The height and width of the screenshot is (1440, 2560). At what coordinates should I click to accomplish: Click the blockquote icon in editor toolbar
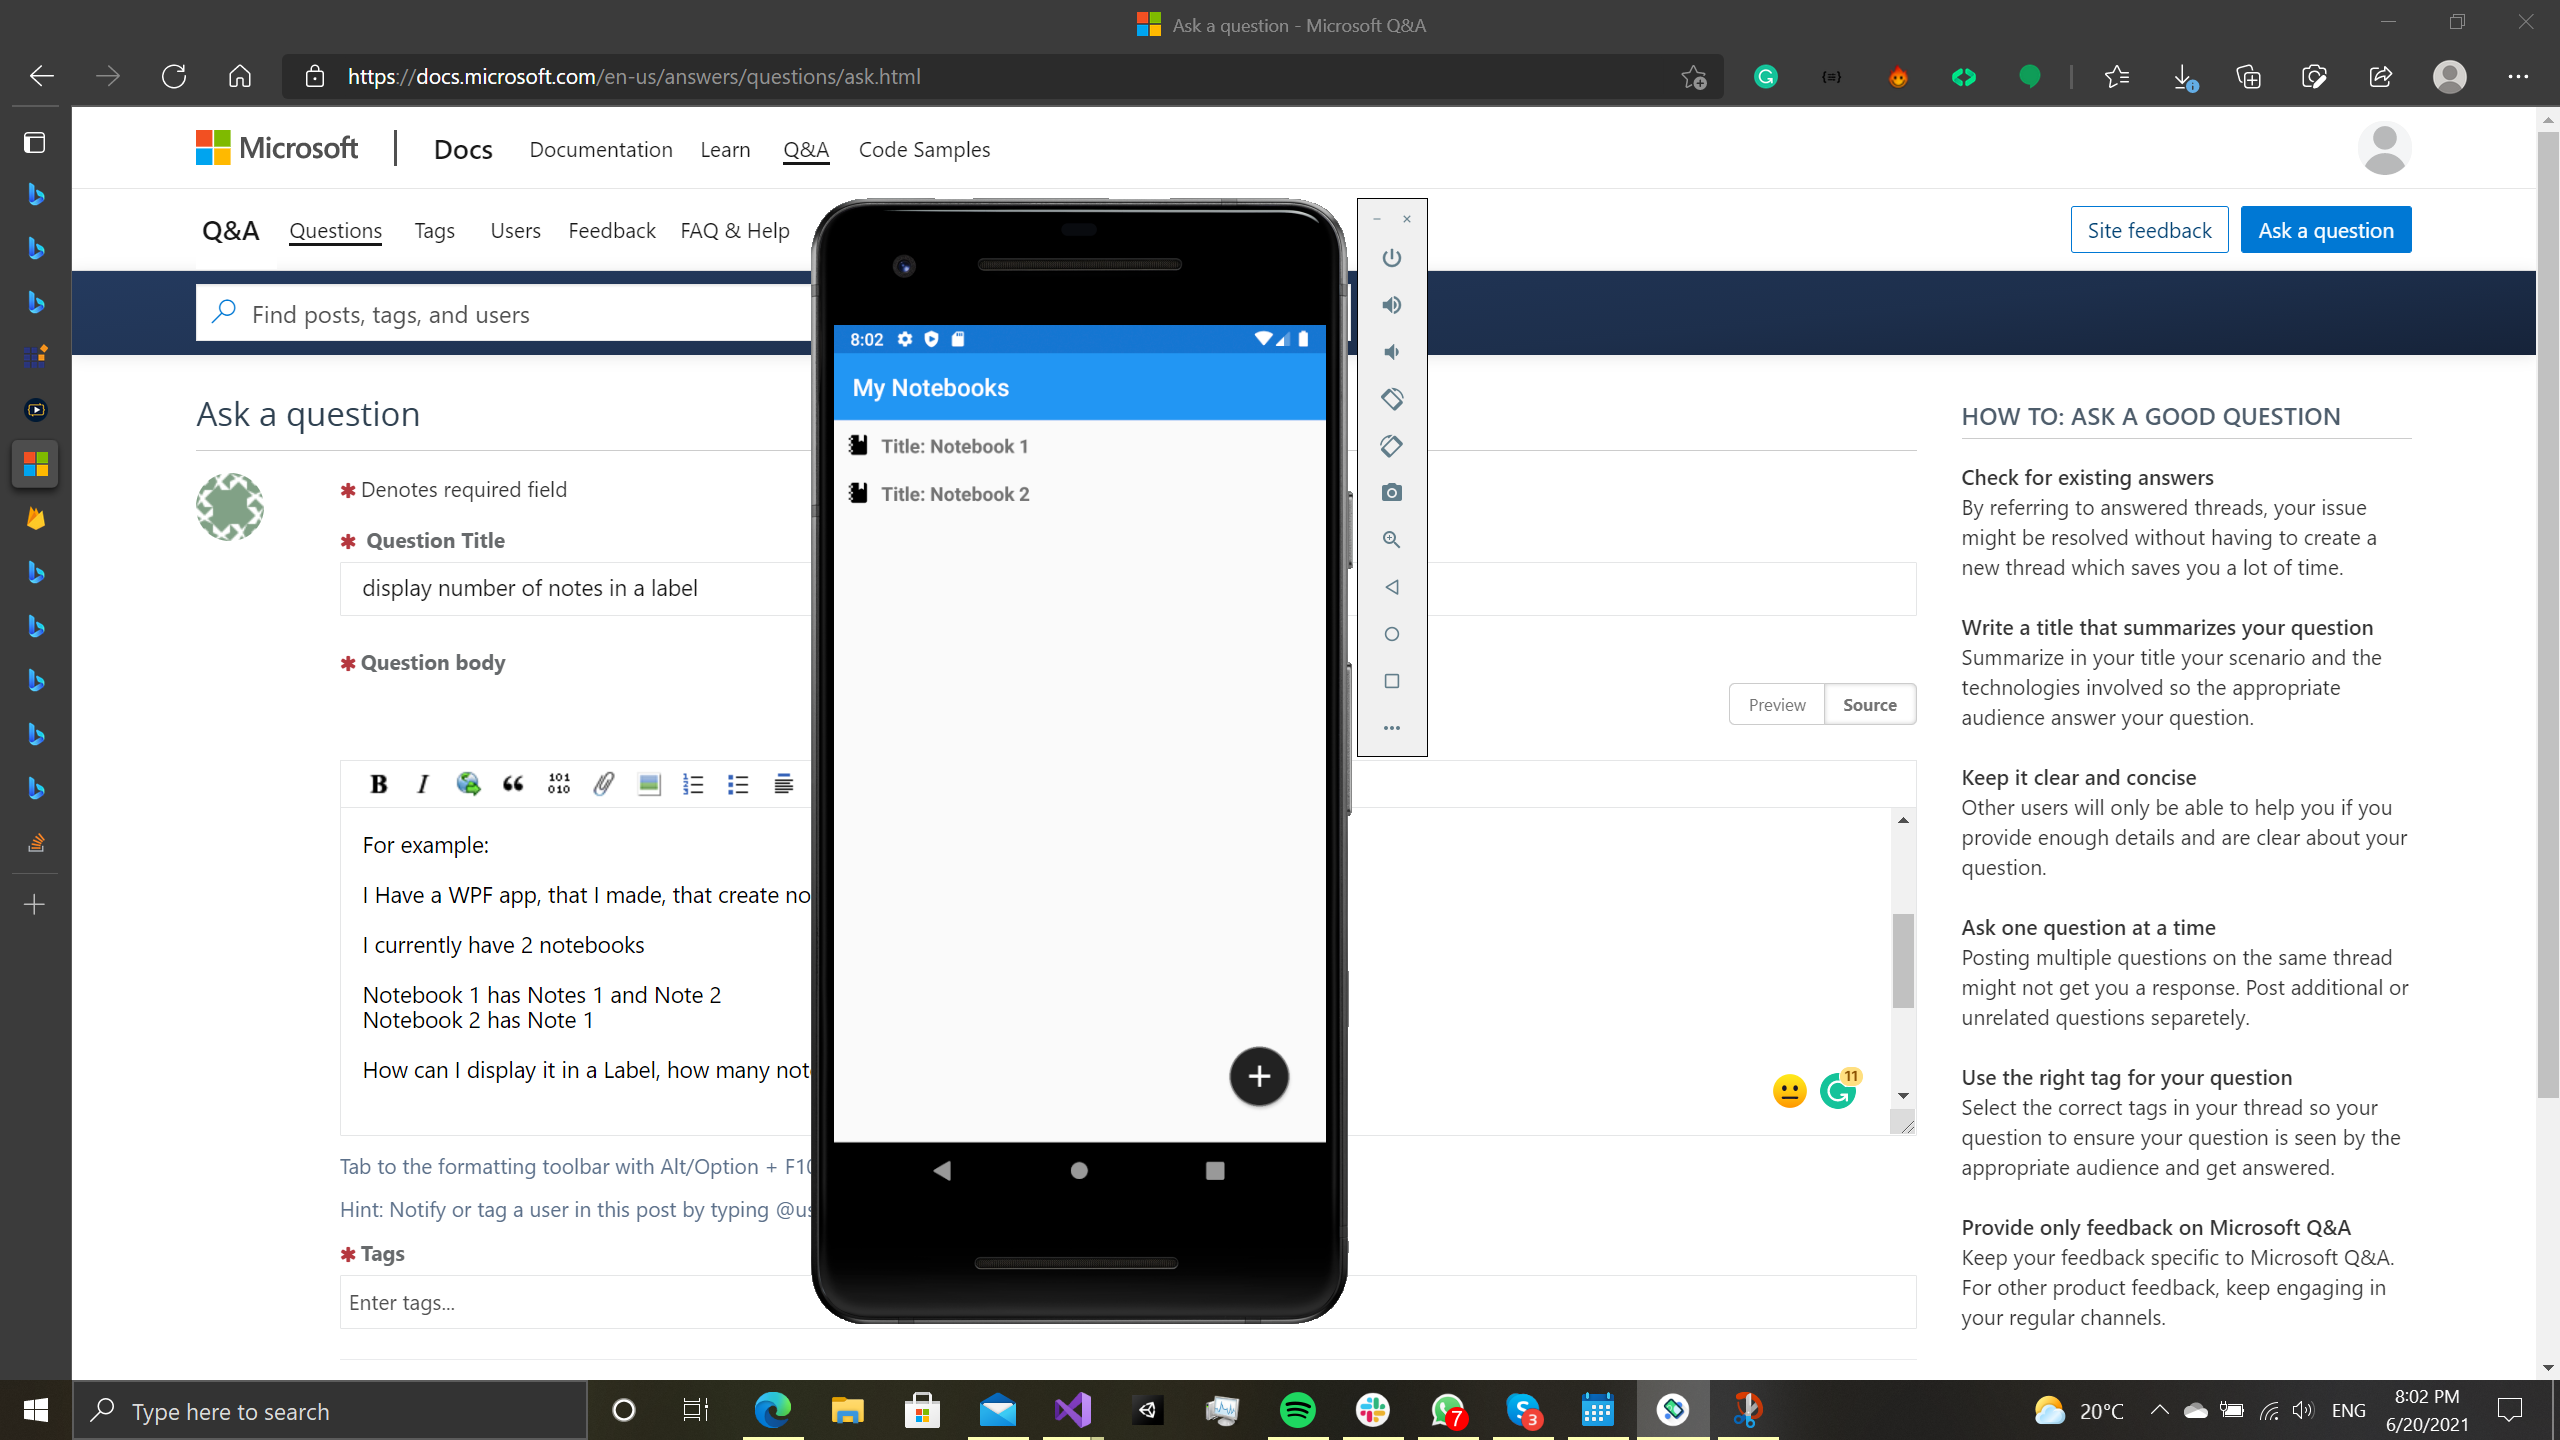tap(513, 784)
